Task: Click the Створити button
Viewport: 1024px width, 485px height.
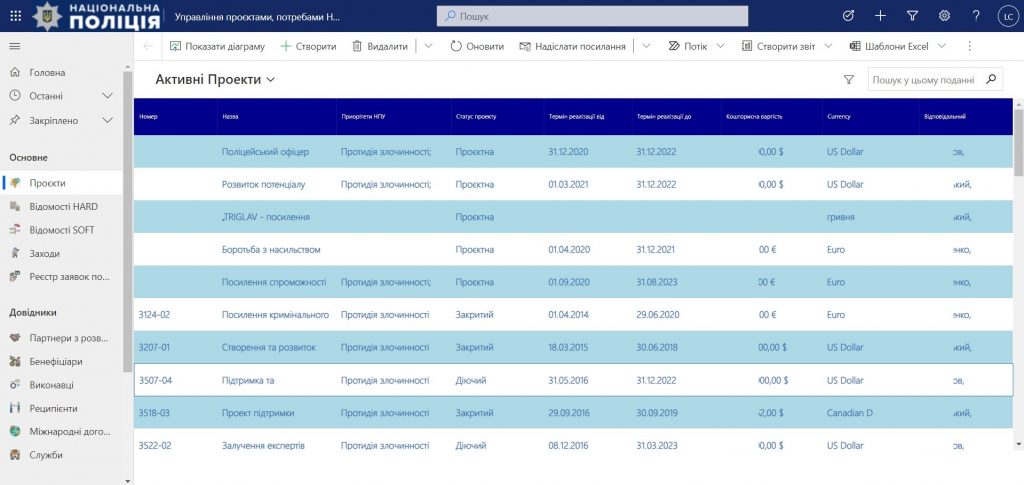Action: 308,46
